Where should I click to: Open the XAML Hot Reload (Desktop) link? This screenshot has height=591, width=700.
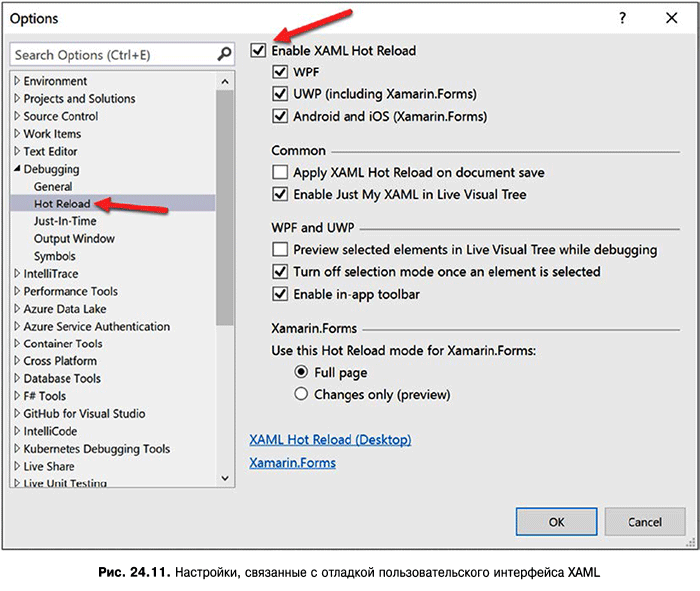[x=329, y=439]
